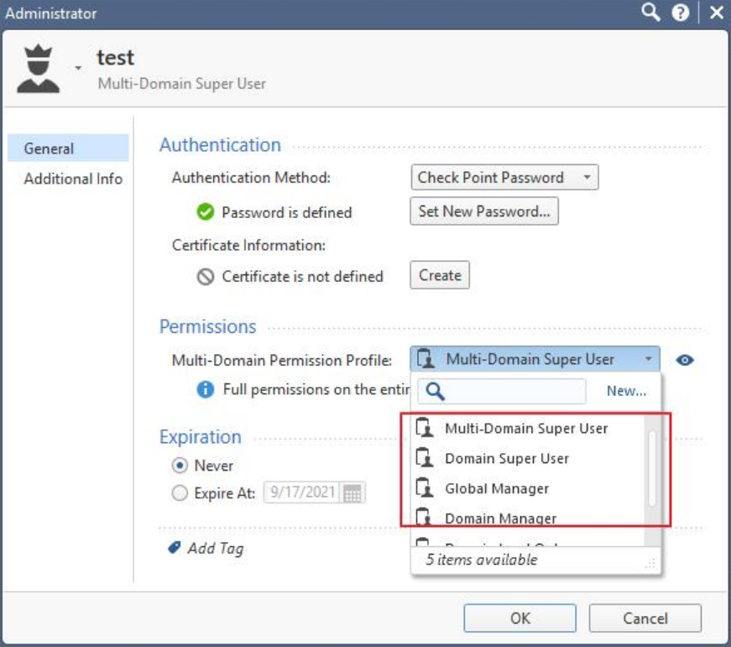Image resolution: width=731 pixels, height=647 pixels.
Task: Click the green password defined checkmark icon
Action: coord(205,212)
